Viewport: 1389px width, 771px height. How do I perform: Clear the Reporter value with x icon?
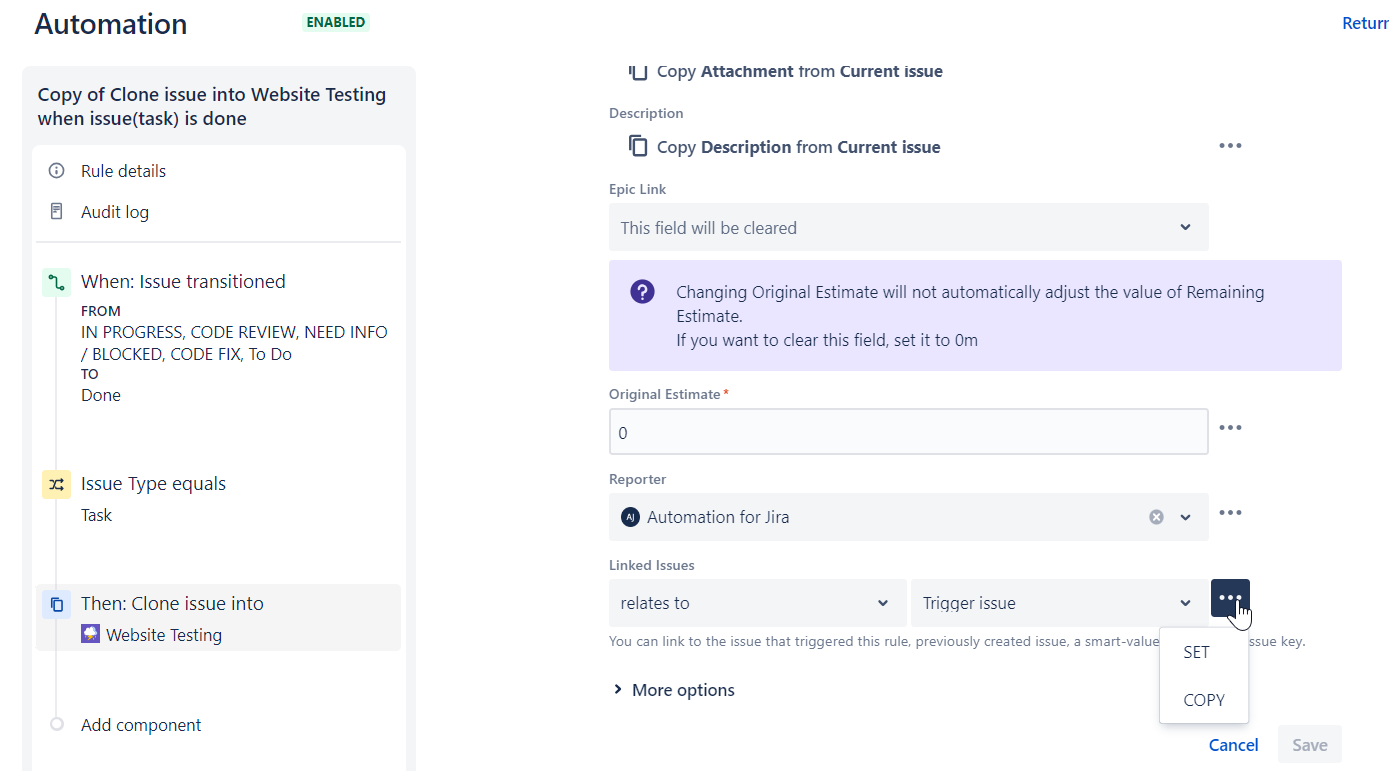1156,517
